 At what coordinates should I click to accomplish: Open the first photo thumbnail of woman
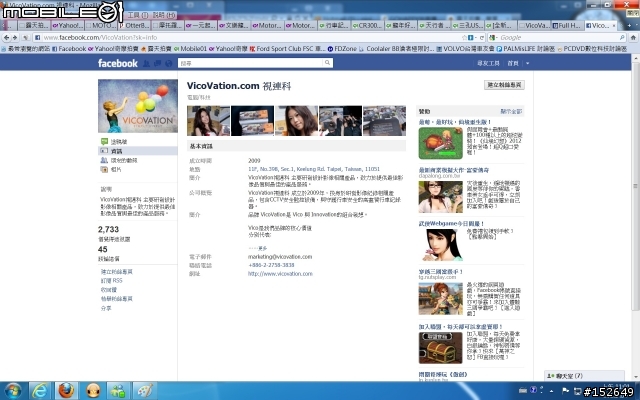coord(208,121)
